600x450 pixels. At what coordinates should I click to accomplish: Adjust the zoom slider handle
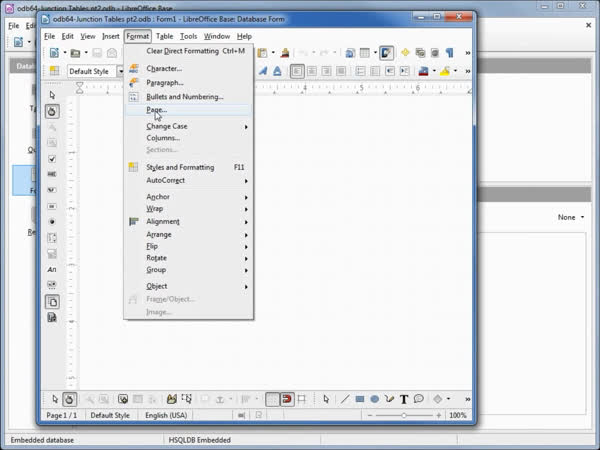404,415
